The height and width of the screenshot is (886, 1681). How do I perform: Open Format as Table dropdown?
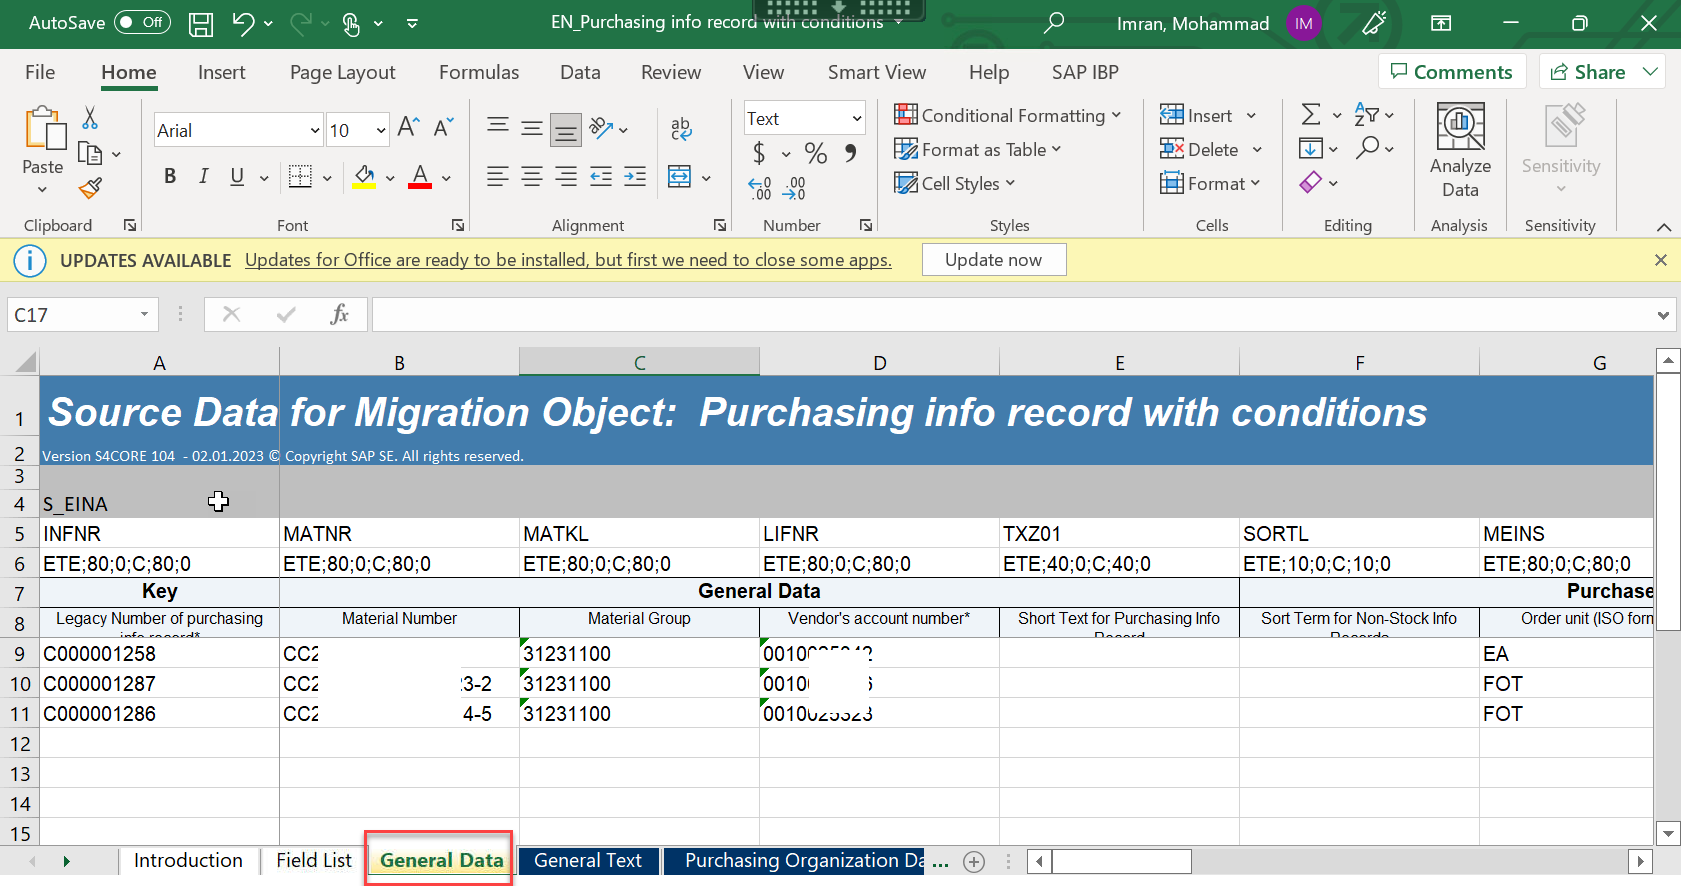pos(978,149)
